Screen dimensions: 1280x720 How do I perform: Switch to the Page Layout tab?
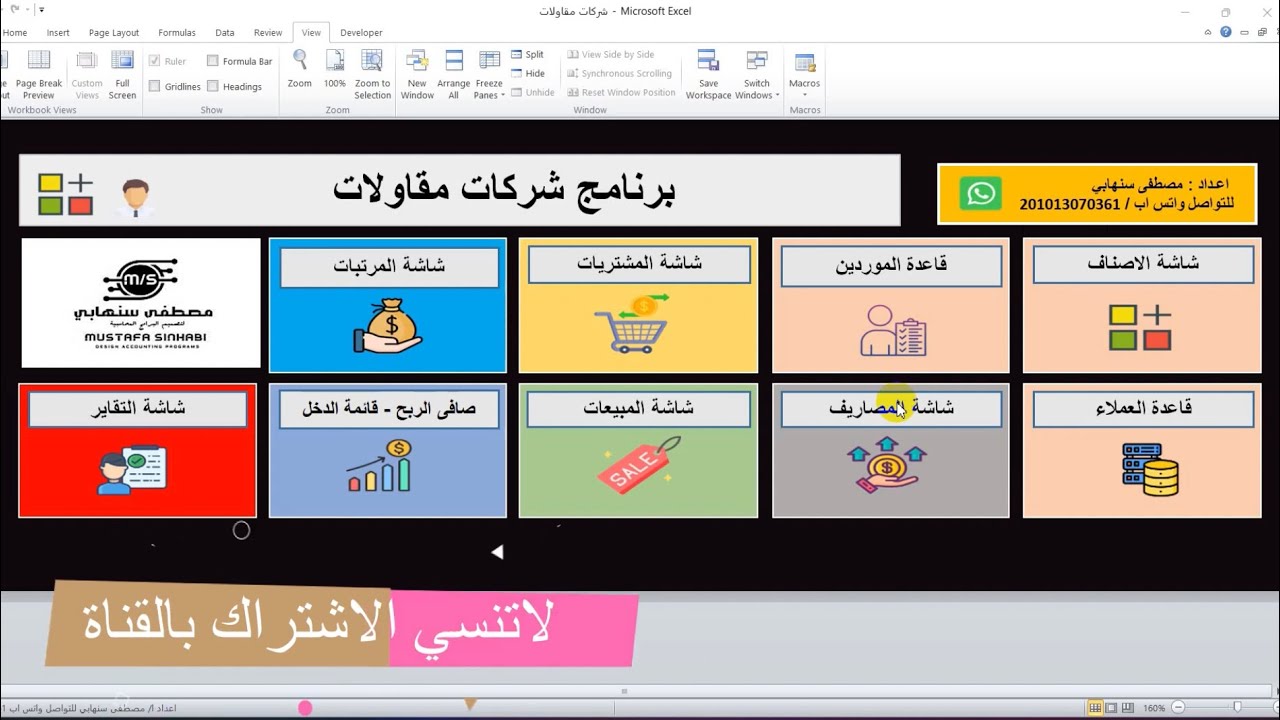pos(114,33)
